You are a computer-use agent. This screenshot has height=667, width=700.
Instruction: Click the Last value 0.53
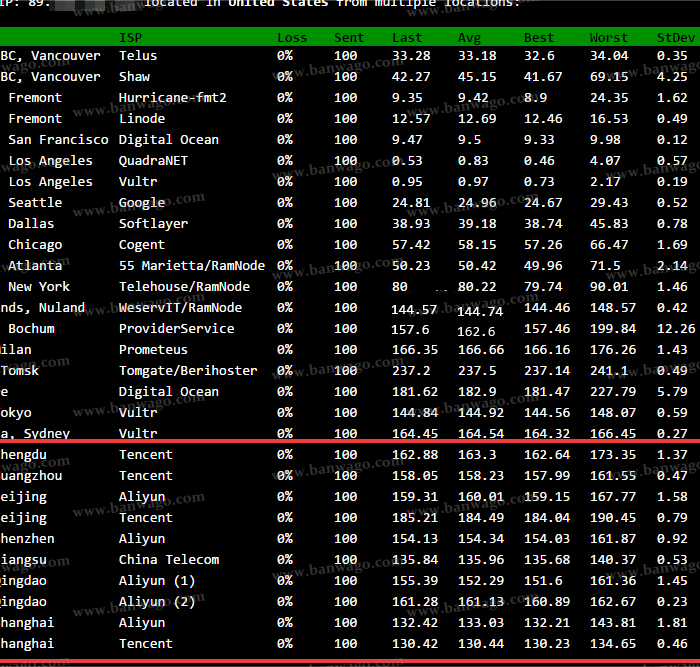407,161
